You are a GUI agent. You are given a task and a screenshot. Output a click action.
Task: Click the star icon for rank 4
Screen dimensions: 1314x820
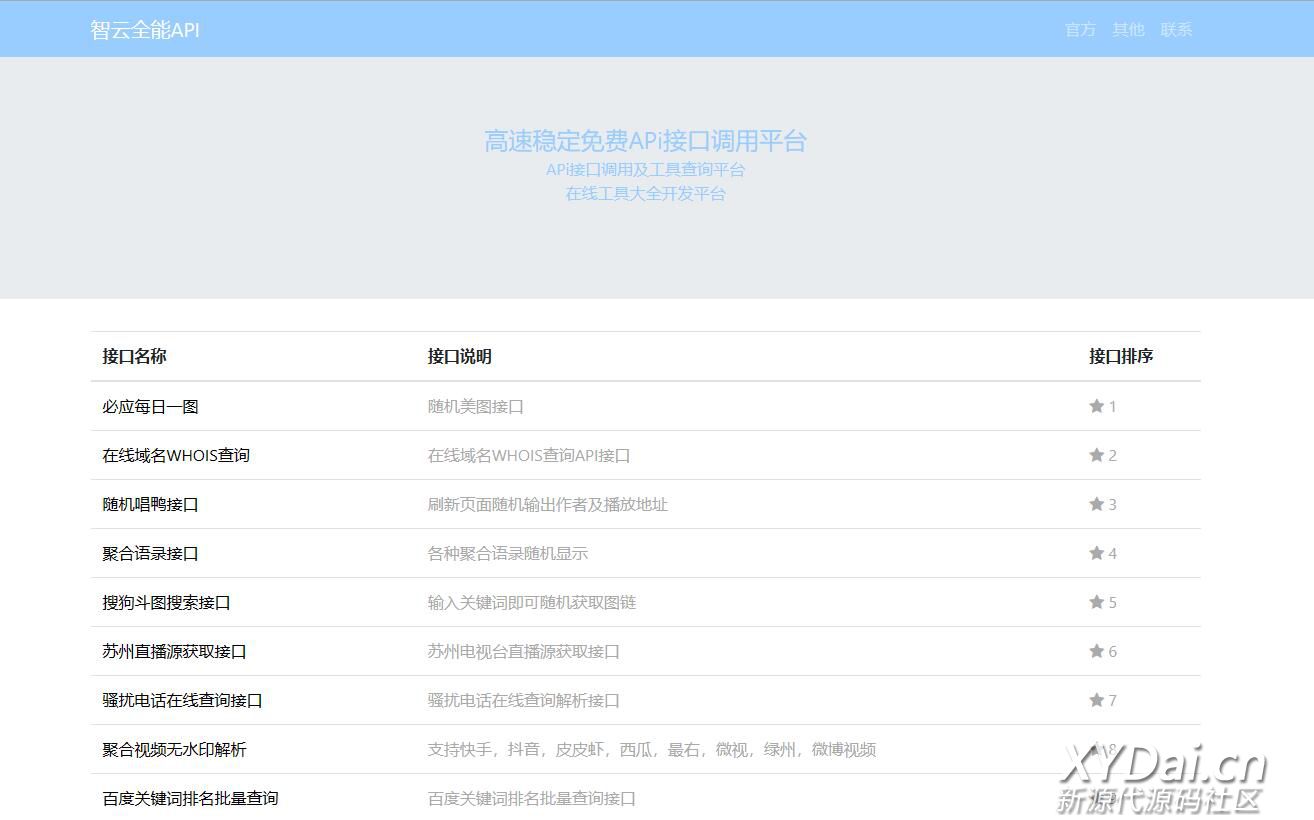pyautogui.click(x=1096, y=553)
